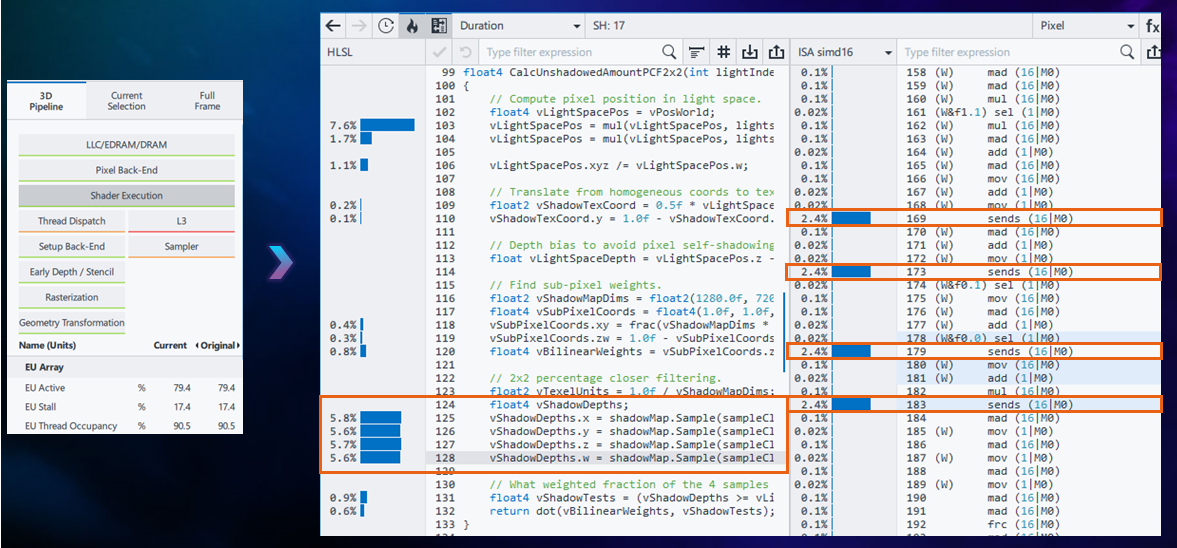Screen dimensions: 1177x548
Task: Click the import shader download icon
Action: (750, 52)
